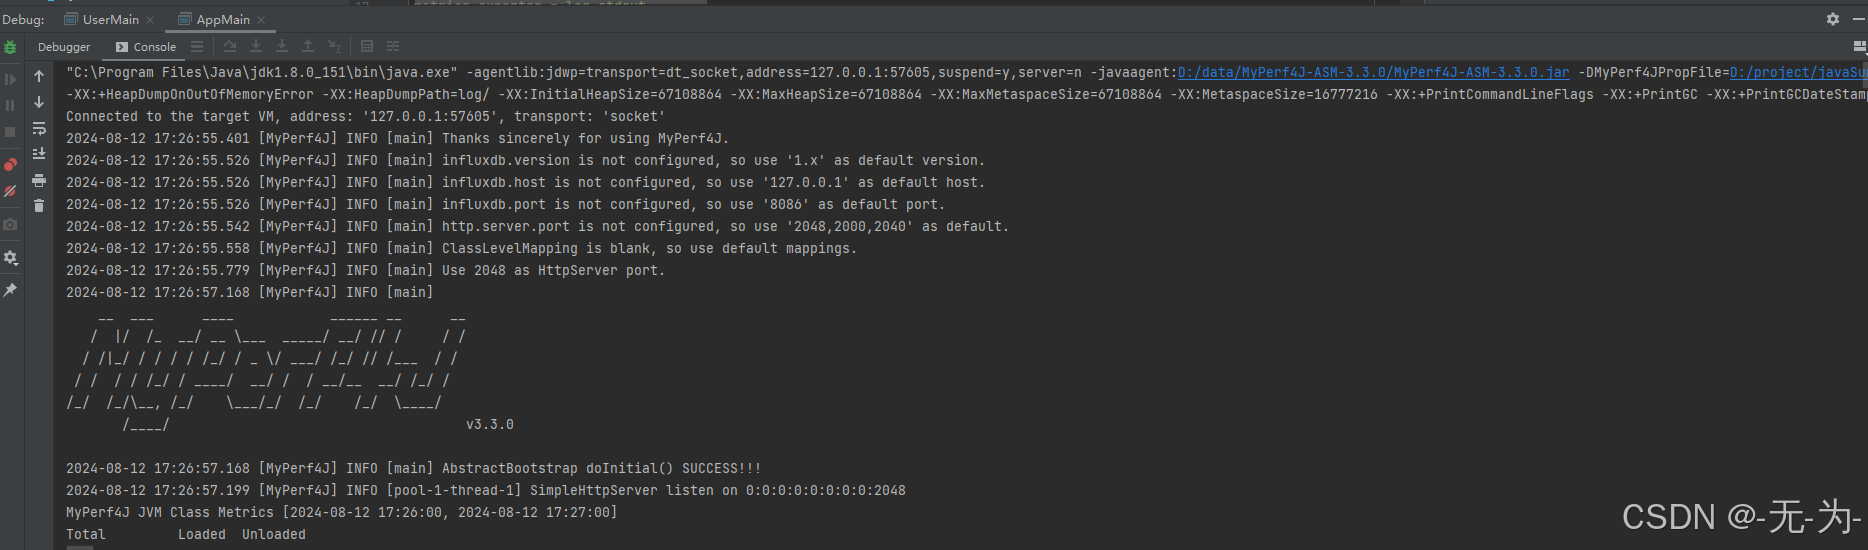This screenshot has width=1868, height=550.
Task: Open View Breakpoints red circles icon
Action: [x=10, y=164]
